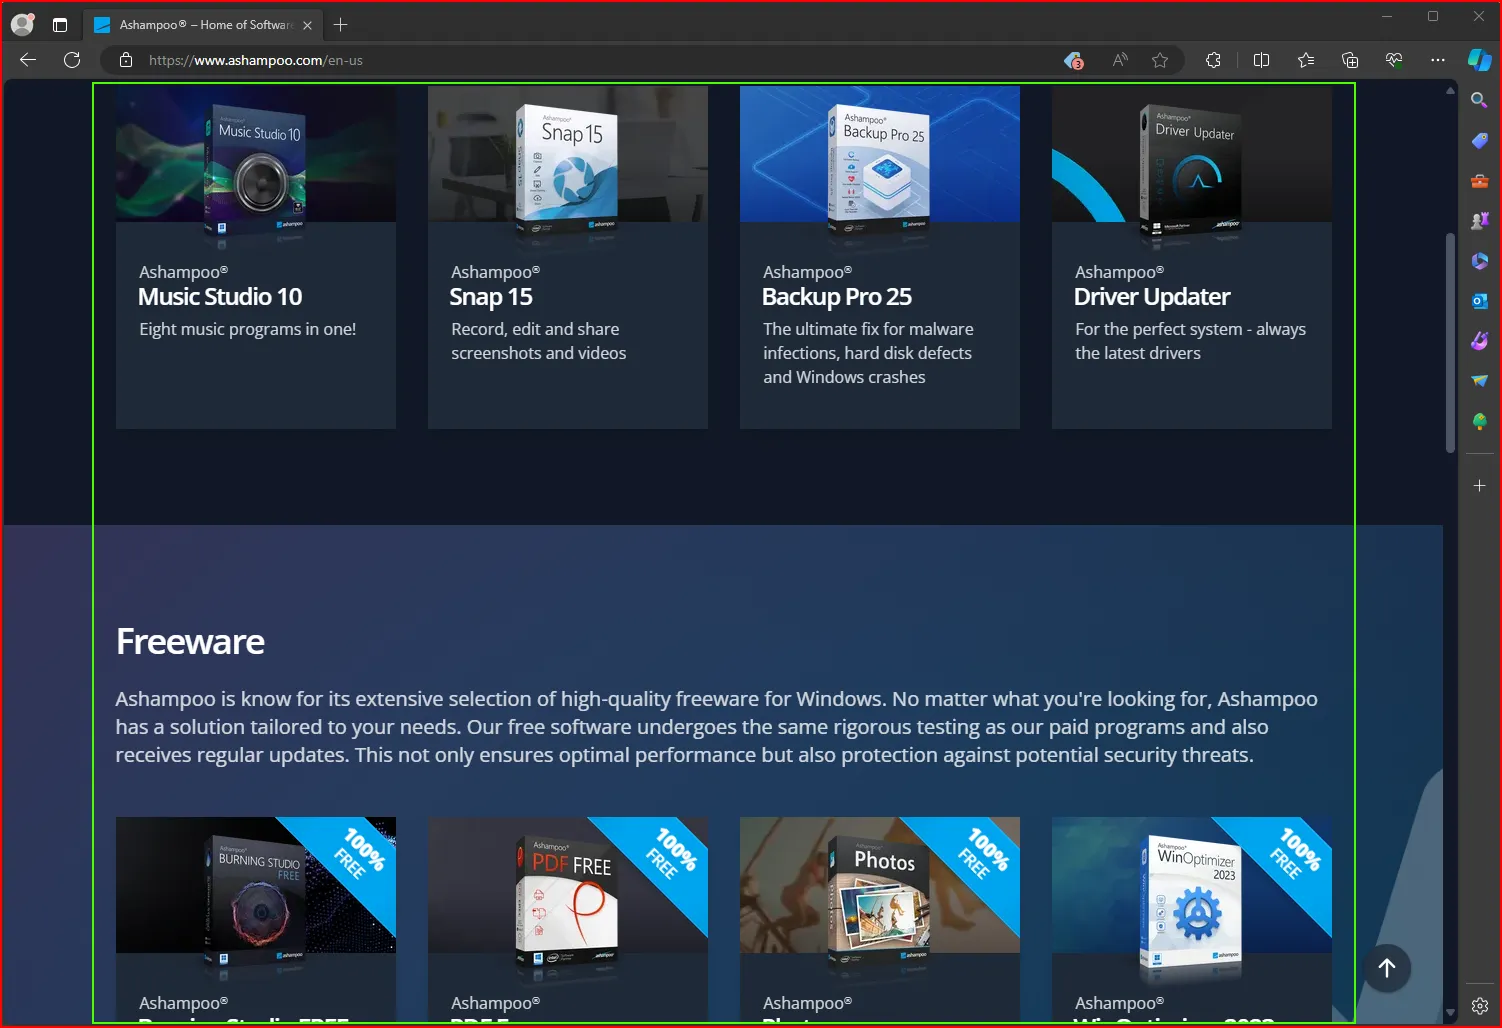
Task: Minimize the browser window
Action: point(1387,16)
